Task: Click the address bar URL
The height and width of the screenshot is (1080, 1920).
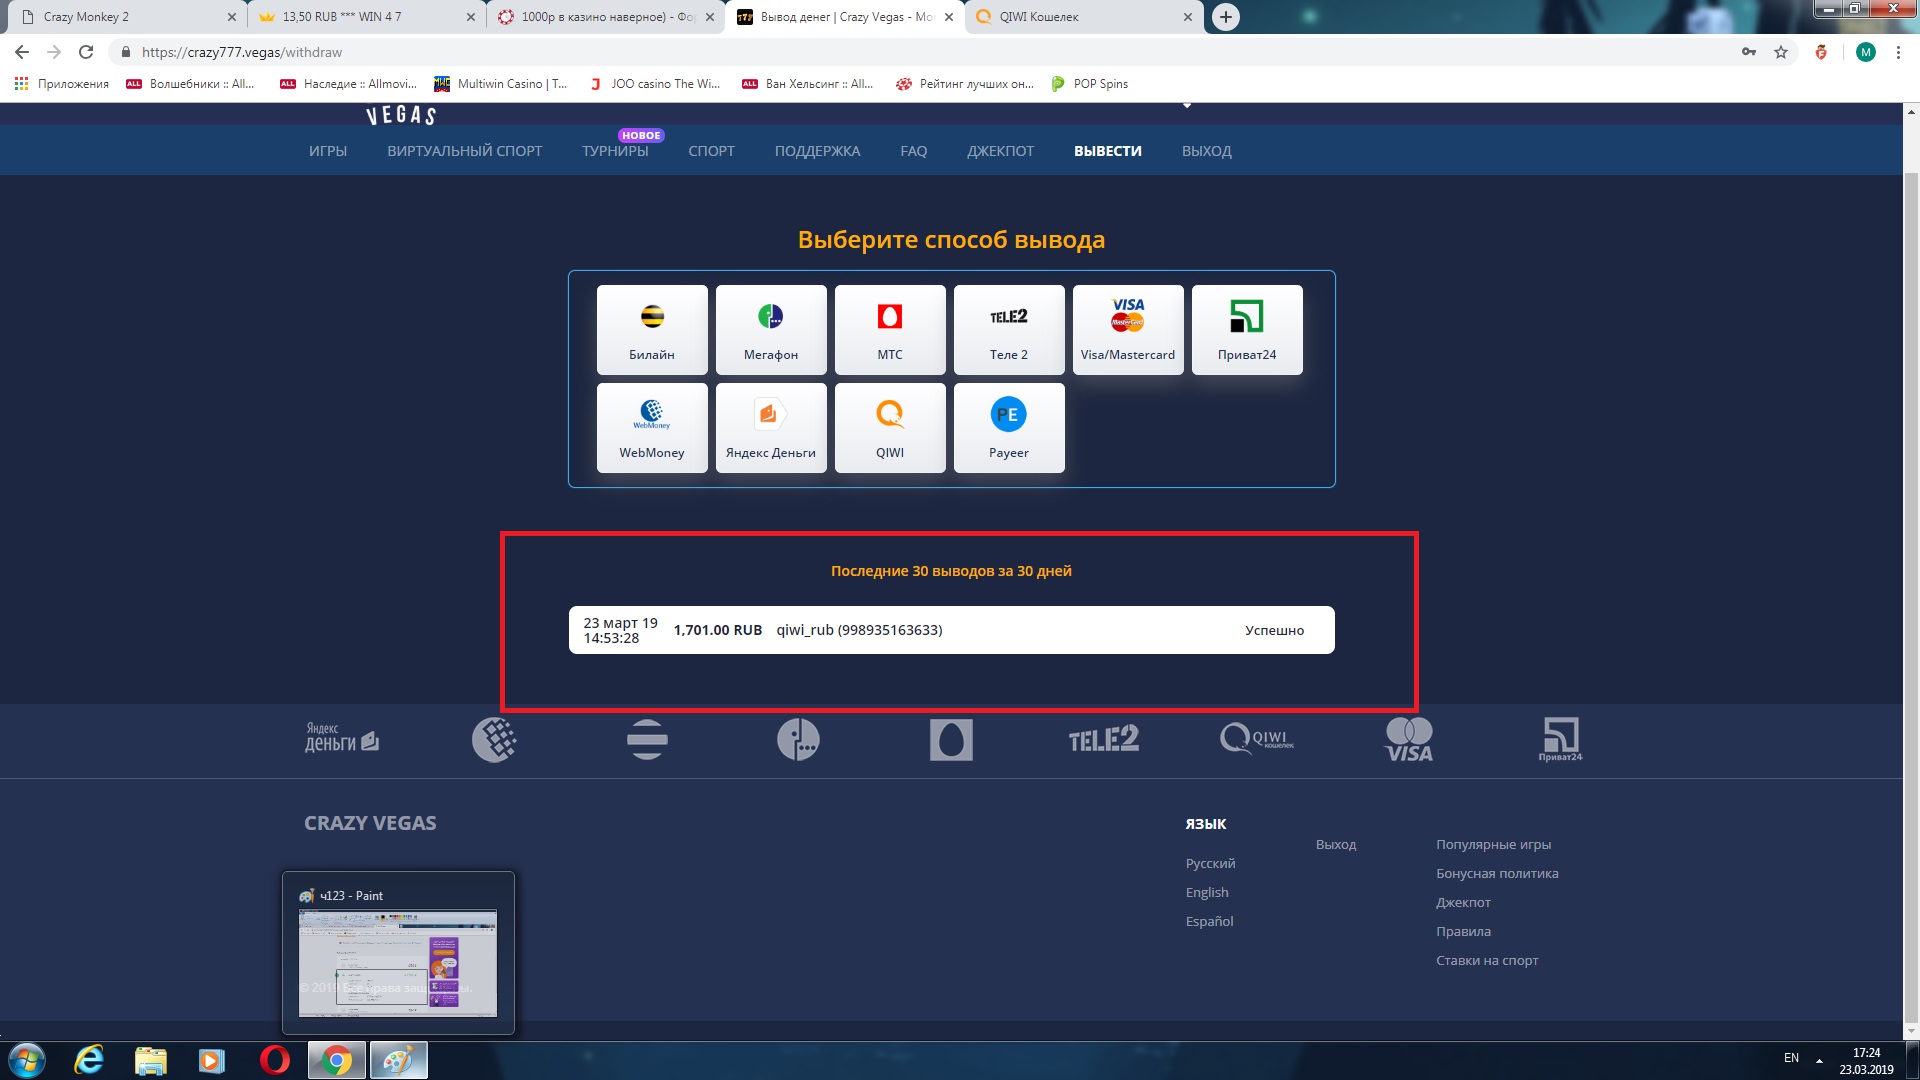Action: click(x=242, y=52)
